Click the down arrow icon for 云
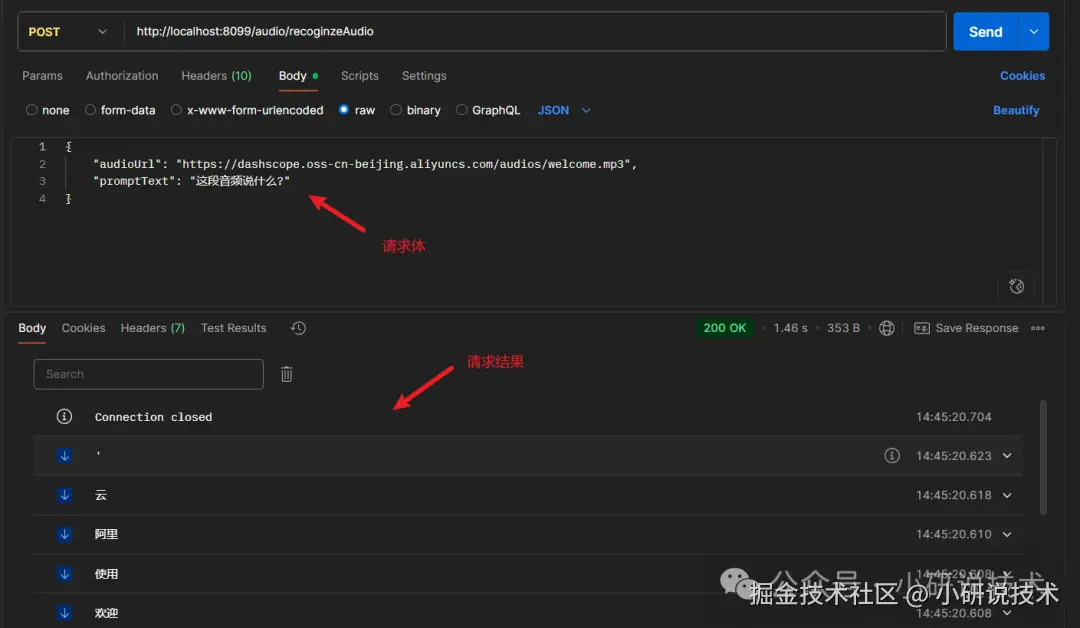This screenshot has height=628, width=1080. pos(64,495)
